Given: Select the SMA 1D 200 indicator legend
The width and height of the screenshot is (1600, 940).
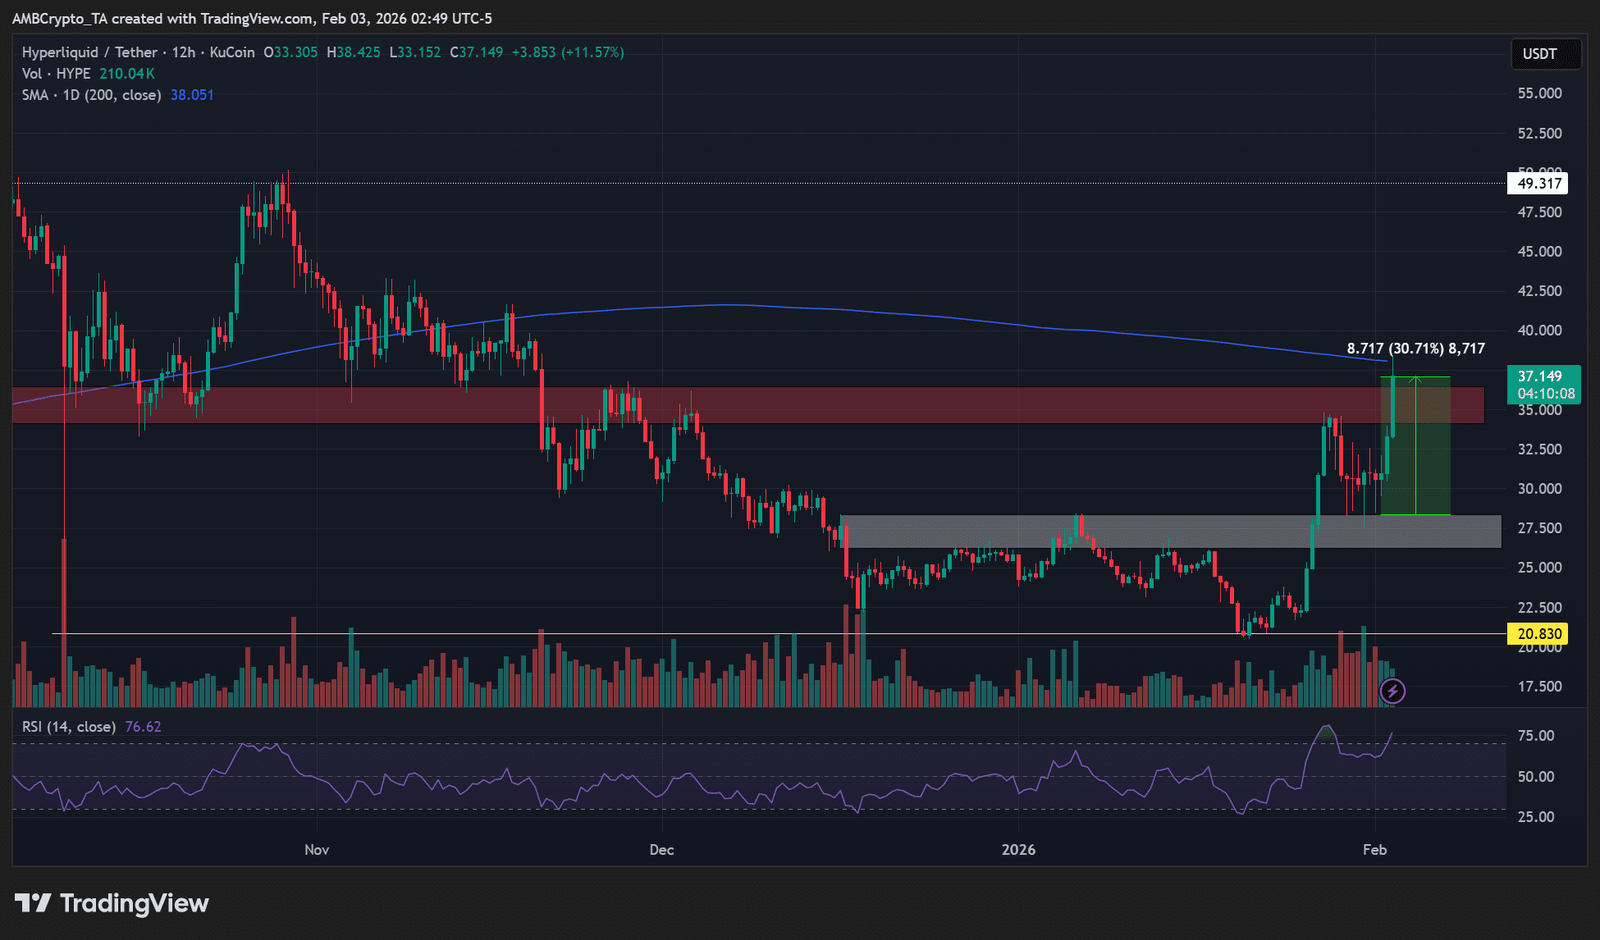Looking at the screenshot, I should tap(91, 95).
